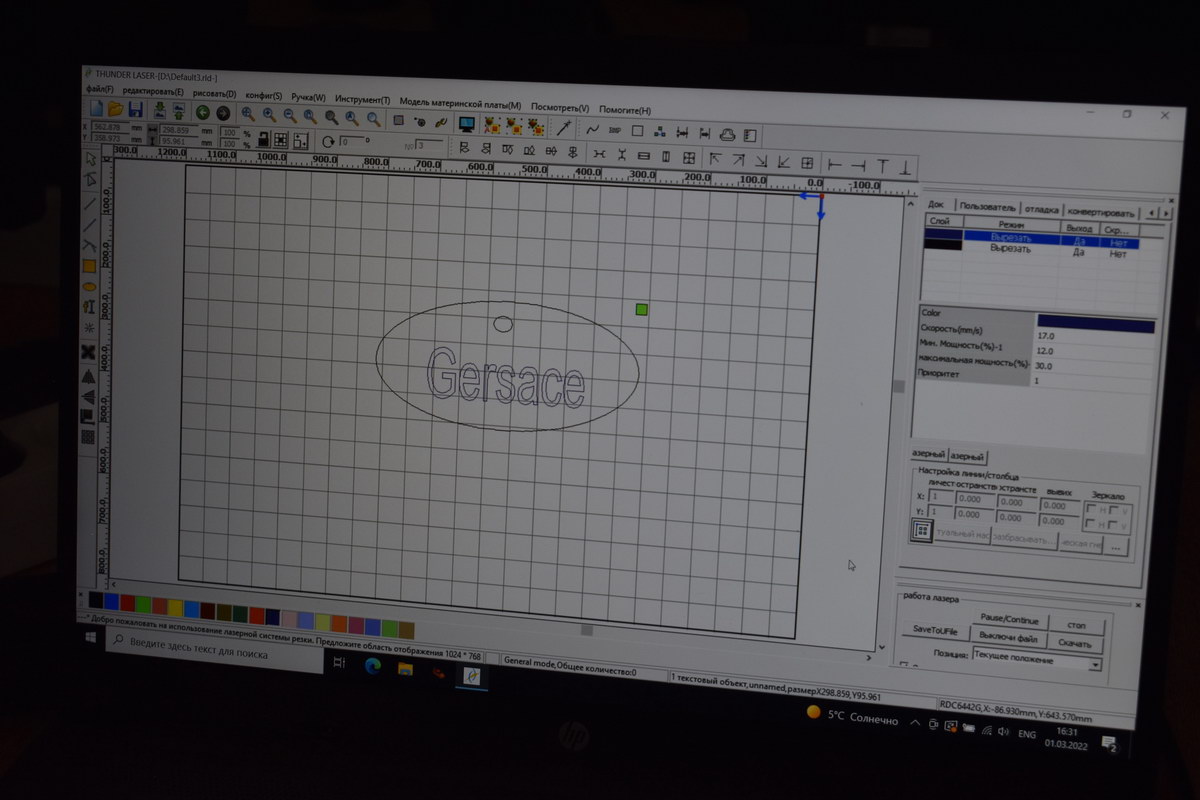Click the align-to-top-left corner arrow icon

pyautogui.click(x=714, y=160)
